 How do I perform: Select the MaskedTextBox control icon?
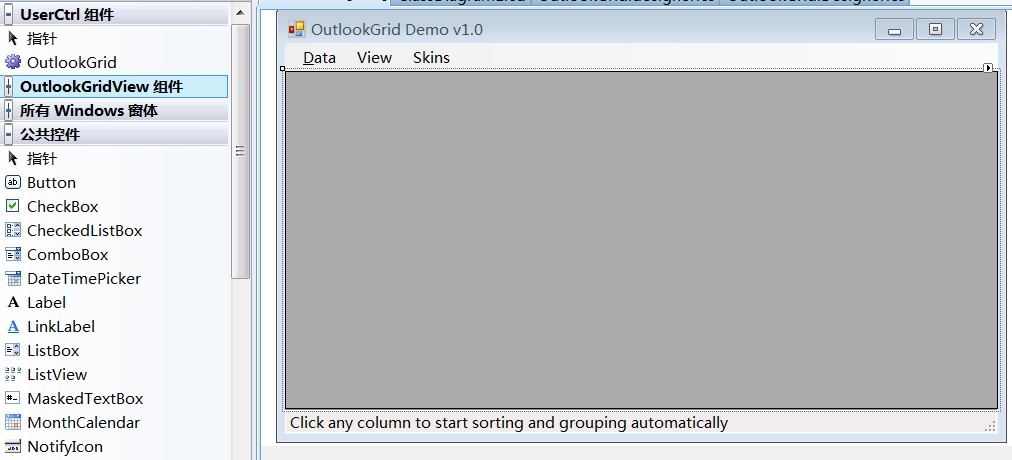coord(12,398)
